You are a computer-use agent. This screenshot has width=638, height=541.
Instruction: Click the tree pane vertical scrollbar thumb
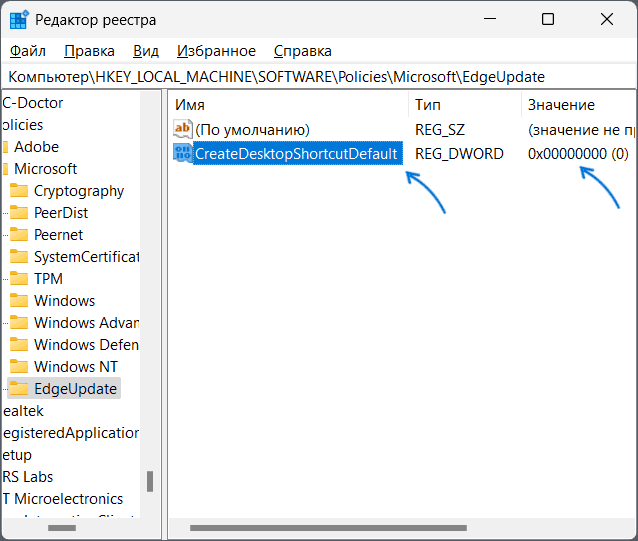150,481
